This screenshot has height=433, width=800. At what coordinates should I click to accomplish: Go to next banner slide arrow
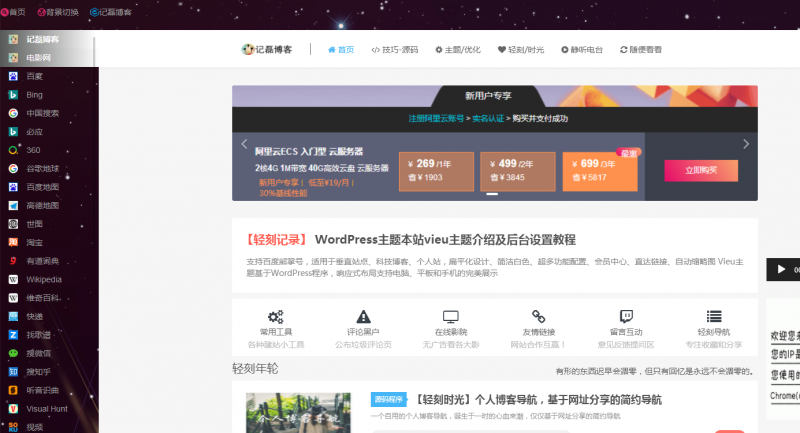click(x=745, y=144)
